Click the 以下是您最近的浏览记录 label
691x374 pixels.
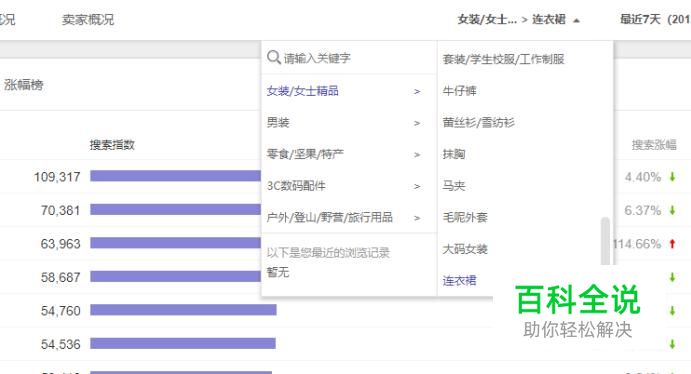[328, 252]
